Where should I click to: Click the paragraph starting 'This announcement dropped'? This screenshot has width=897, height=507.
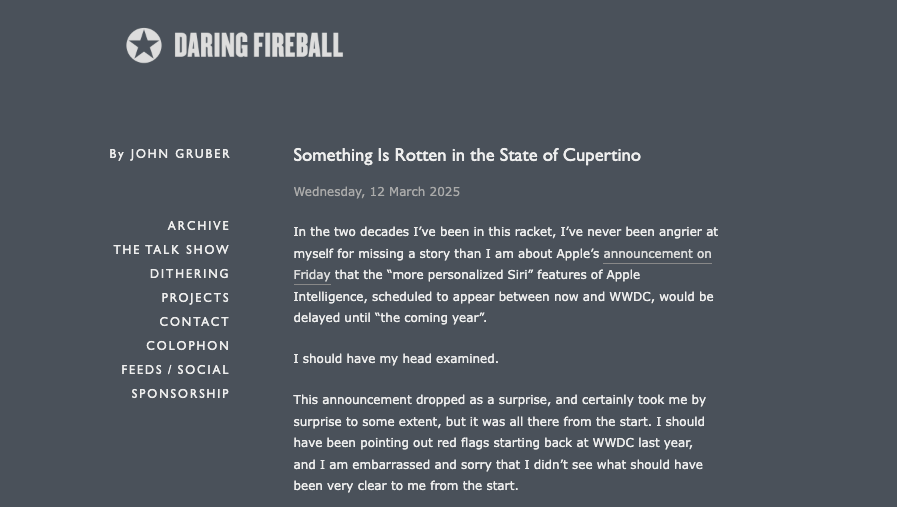coord(499,443)
